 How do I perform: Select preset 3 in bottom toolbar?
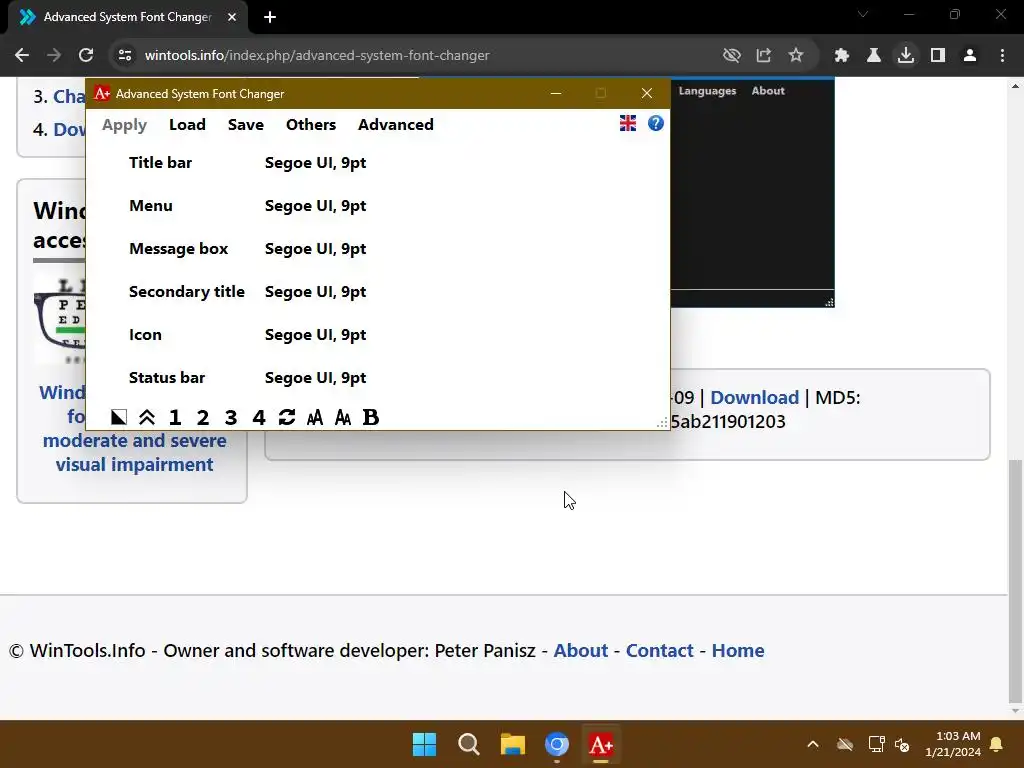pos(231,417)
